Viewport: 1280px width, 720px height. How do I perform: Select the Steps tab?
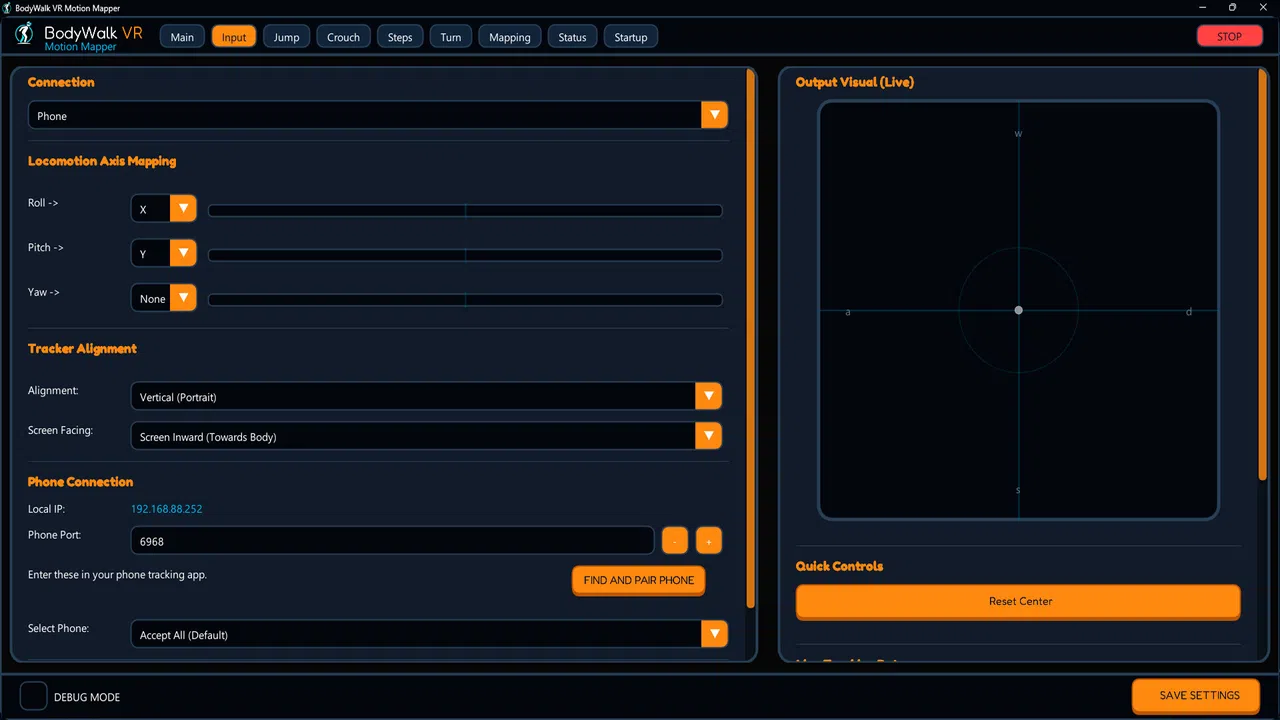pos(400,37)
